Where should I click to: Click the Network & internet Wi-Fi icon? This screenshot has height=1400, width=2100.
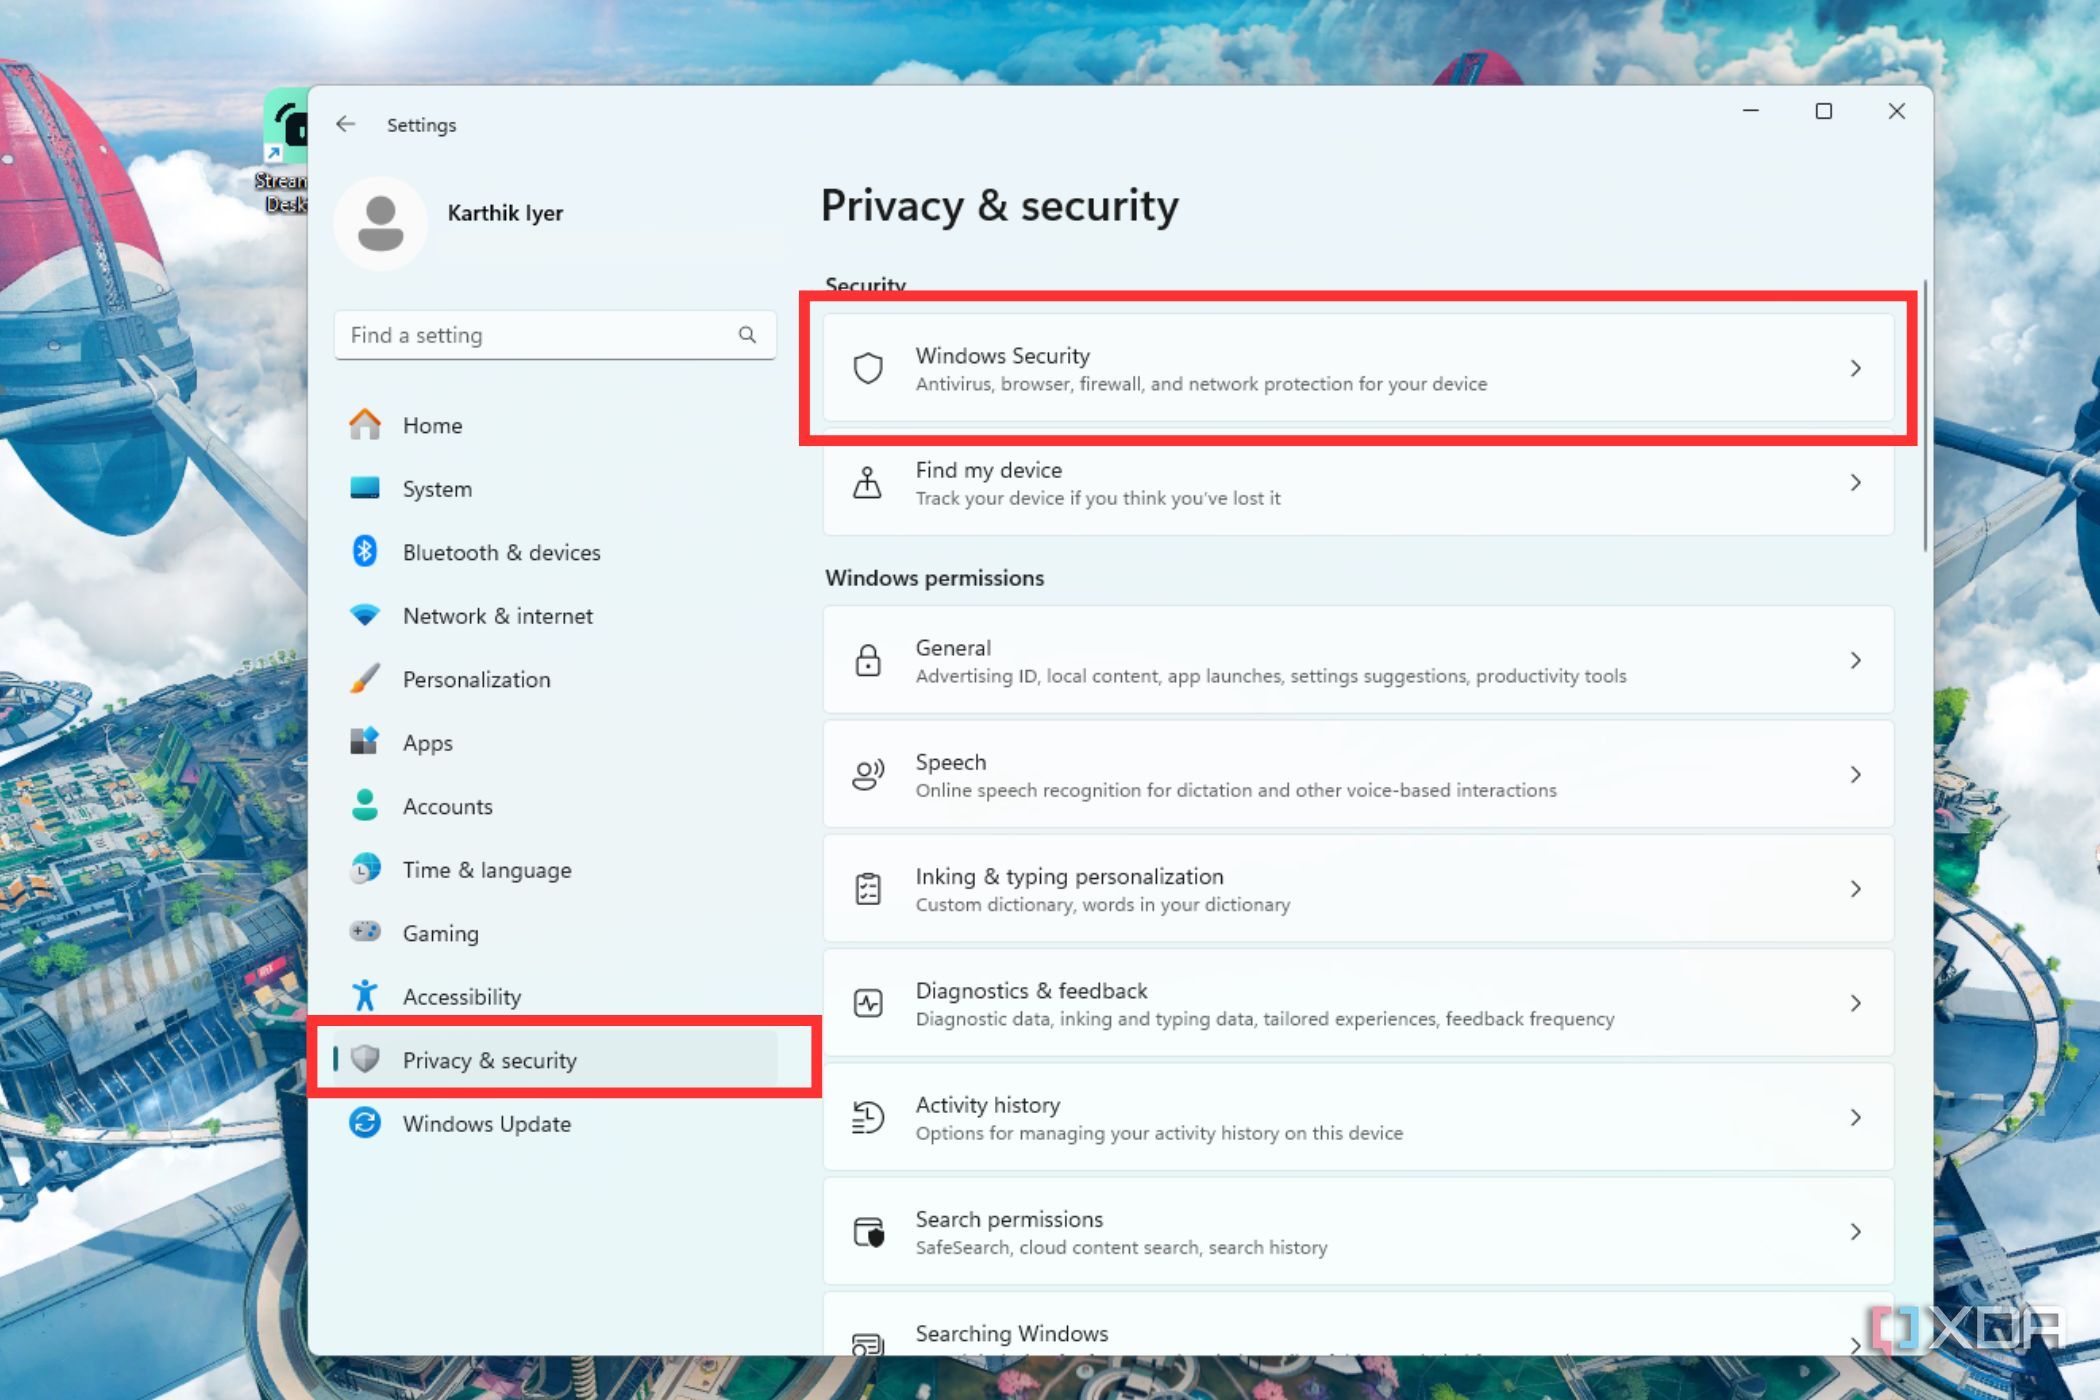(366, 615)
